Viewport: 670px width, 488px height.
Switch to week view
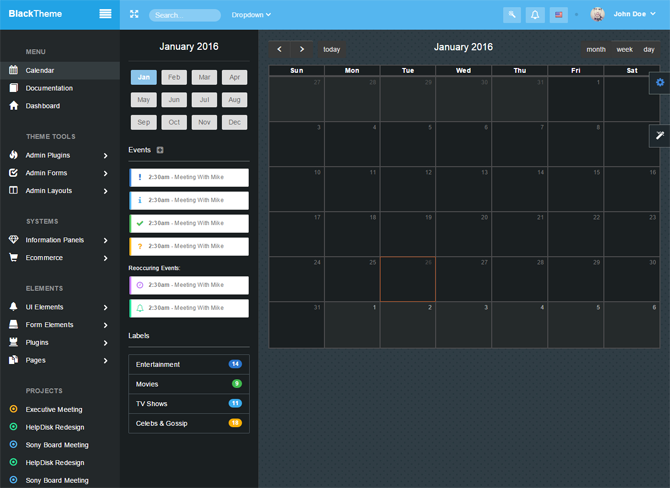pyautogui.click(x=624, y=50)
